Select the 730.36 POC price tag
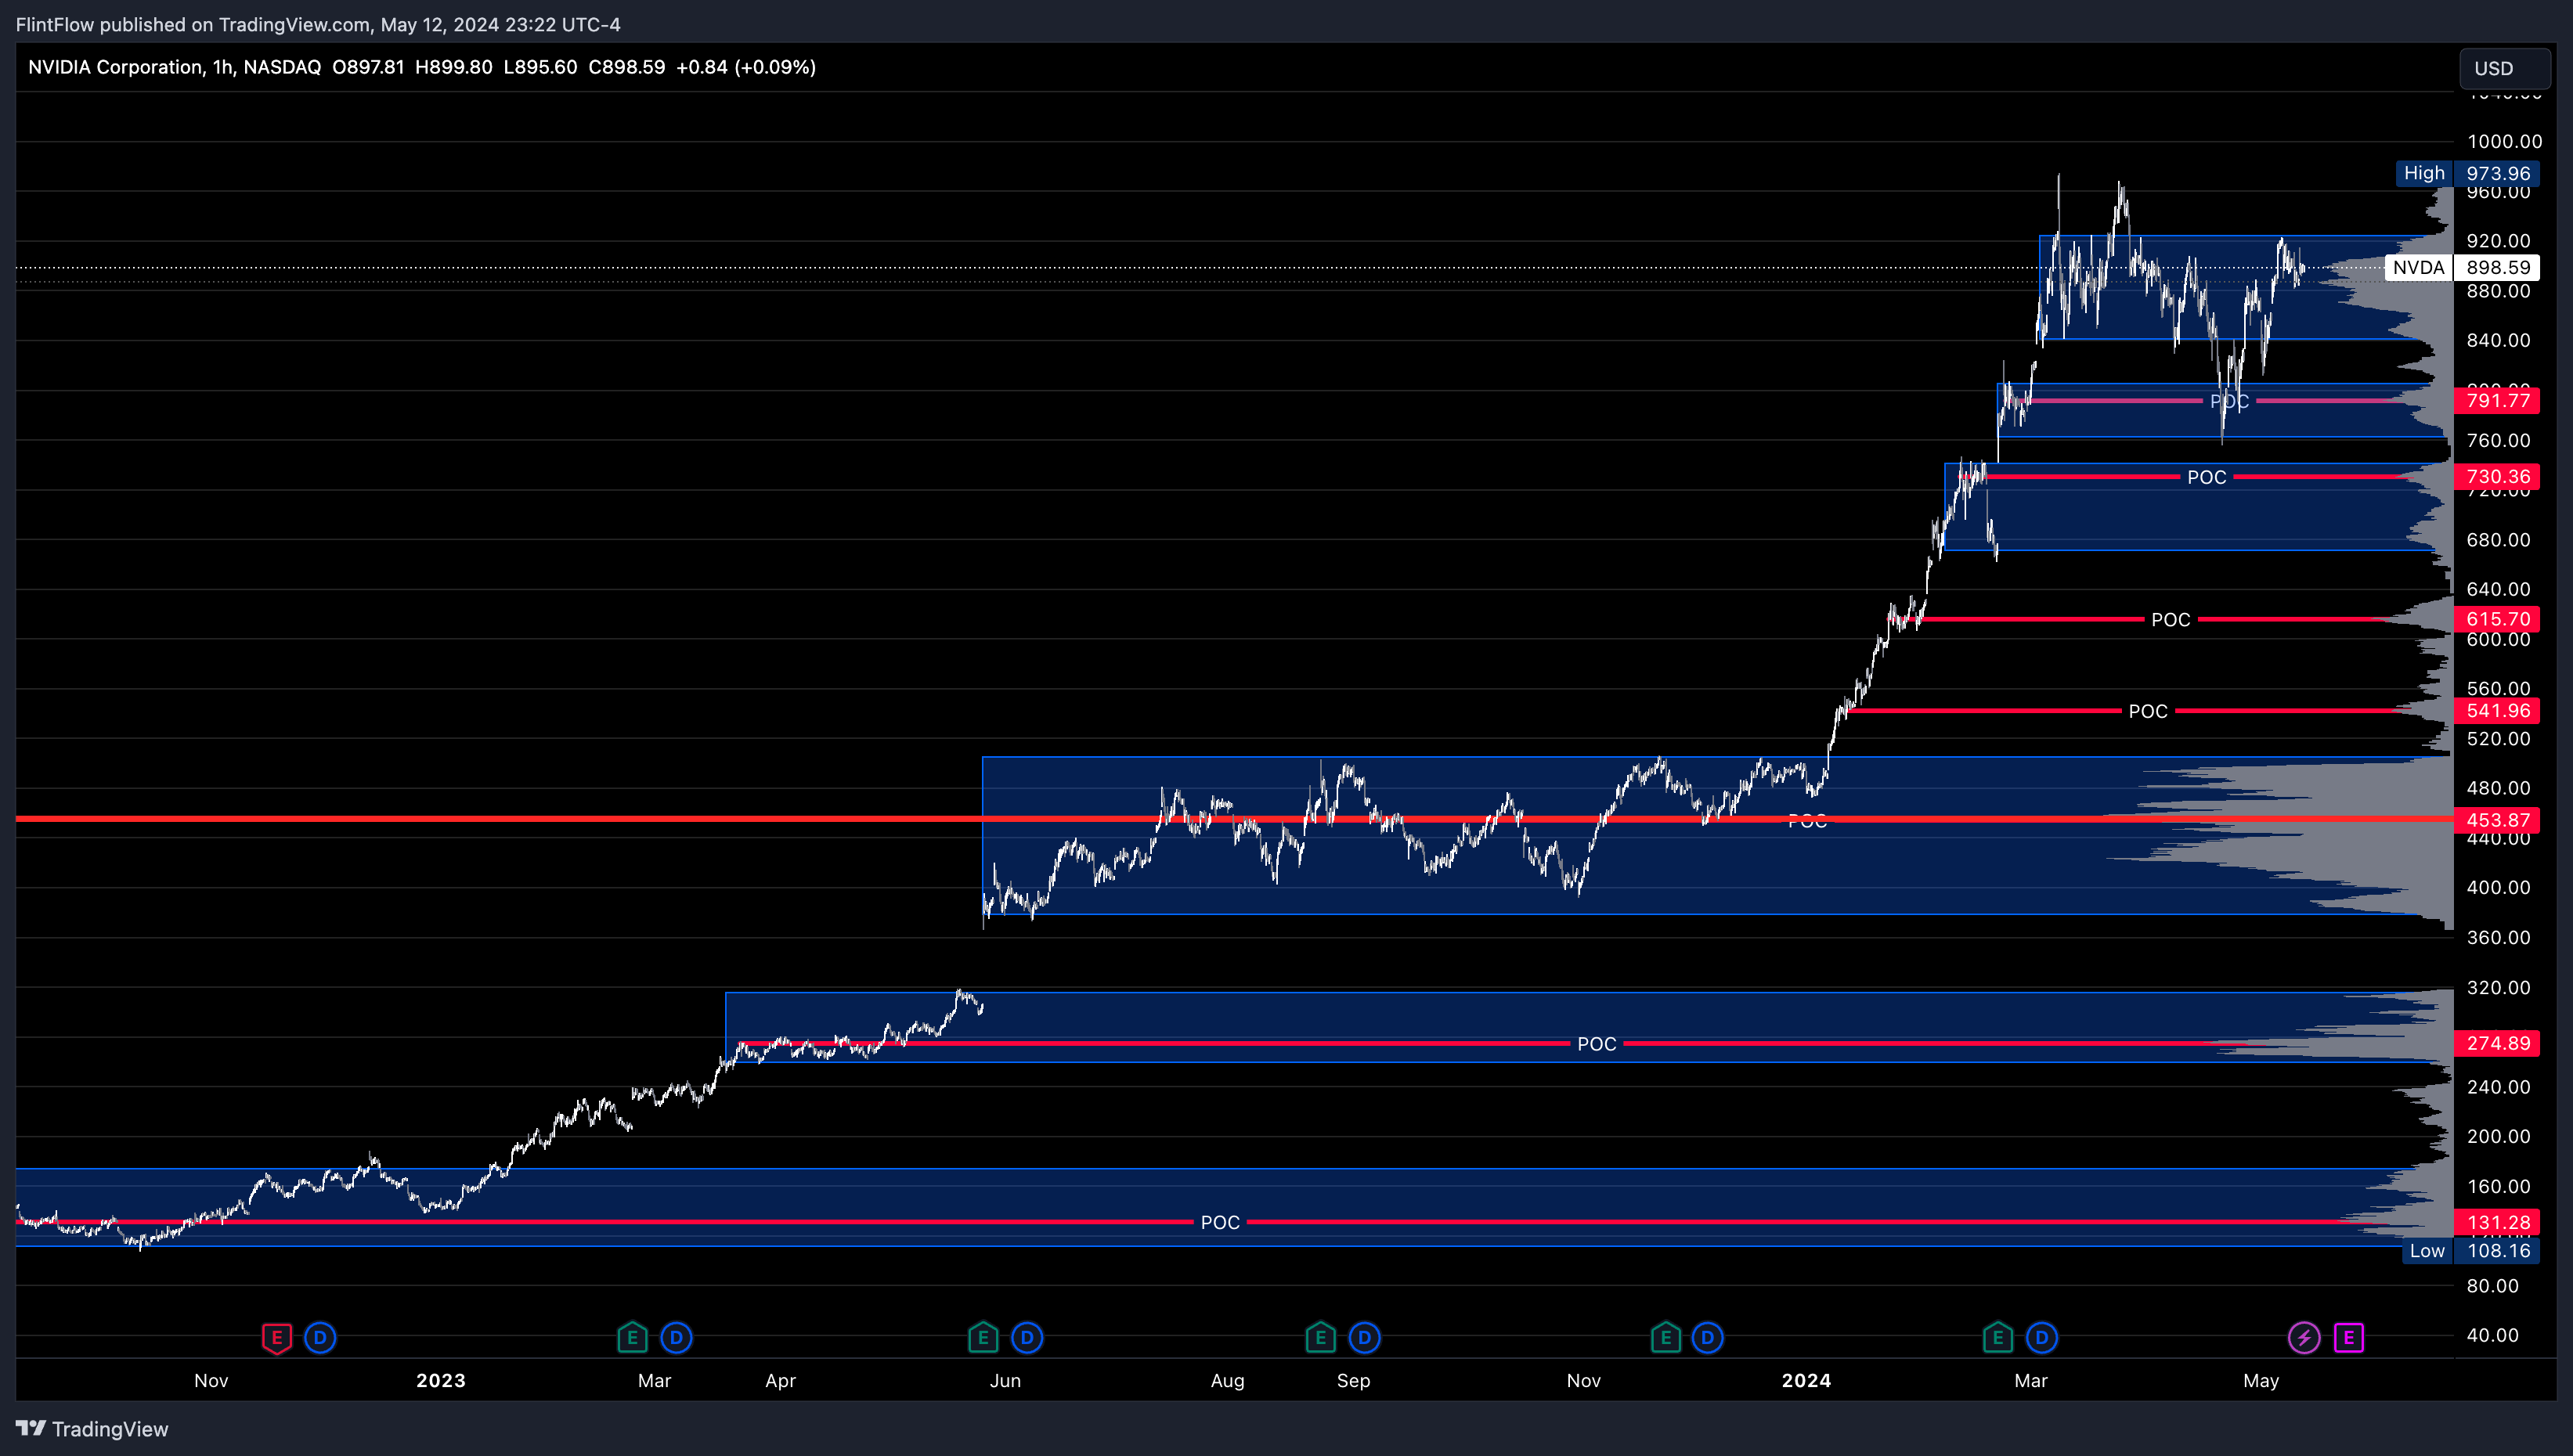This screenshot has width=2573, height=1456. pos(2497,477)
